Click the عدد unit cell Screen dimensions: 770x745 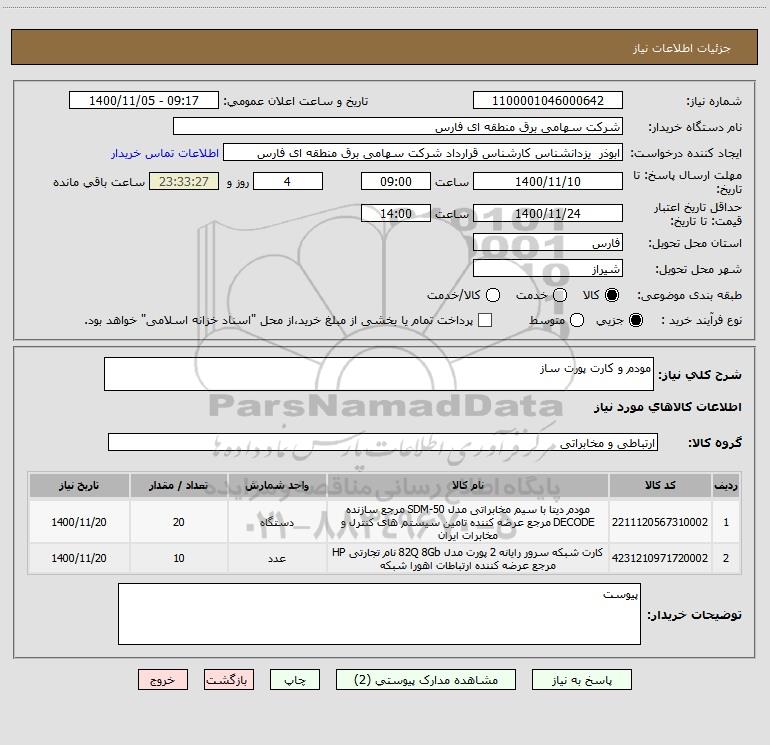(x=277, y=558)
